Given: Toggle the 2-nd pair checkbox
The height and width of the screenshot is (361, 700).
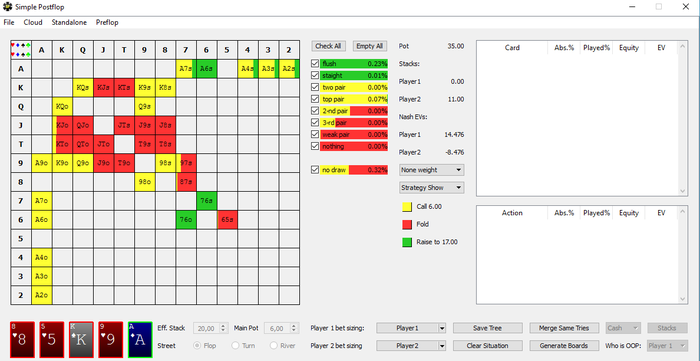Looking at the screenshot, I should 315,111.
